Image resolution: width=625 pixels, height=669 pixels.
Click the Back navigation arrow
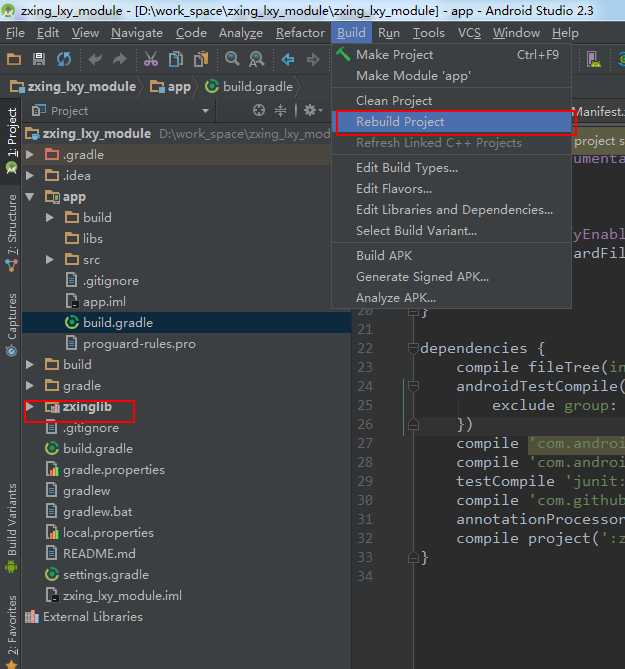(288, 59)
